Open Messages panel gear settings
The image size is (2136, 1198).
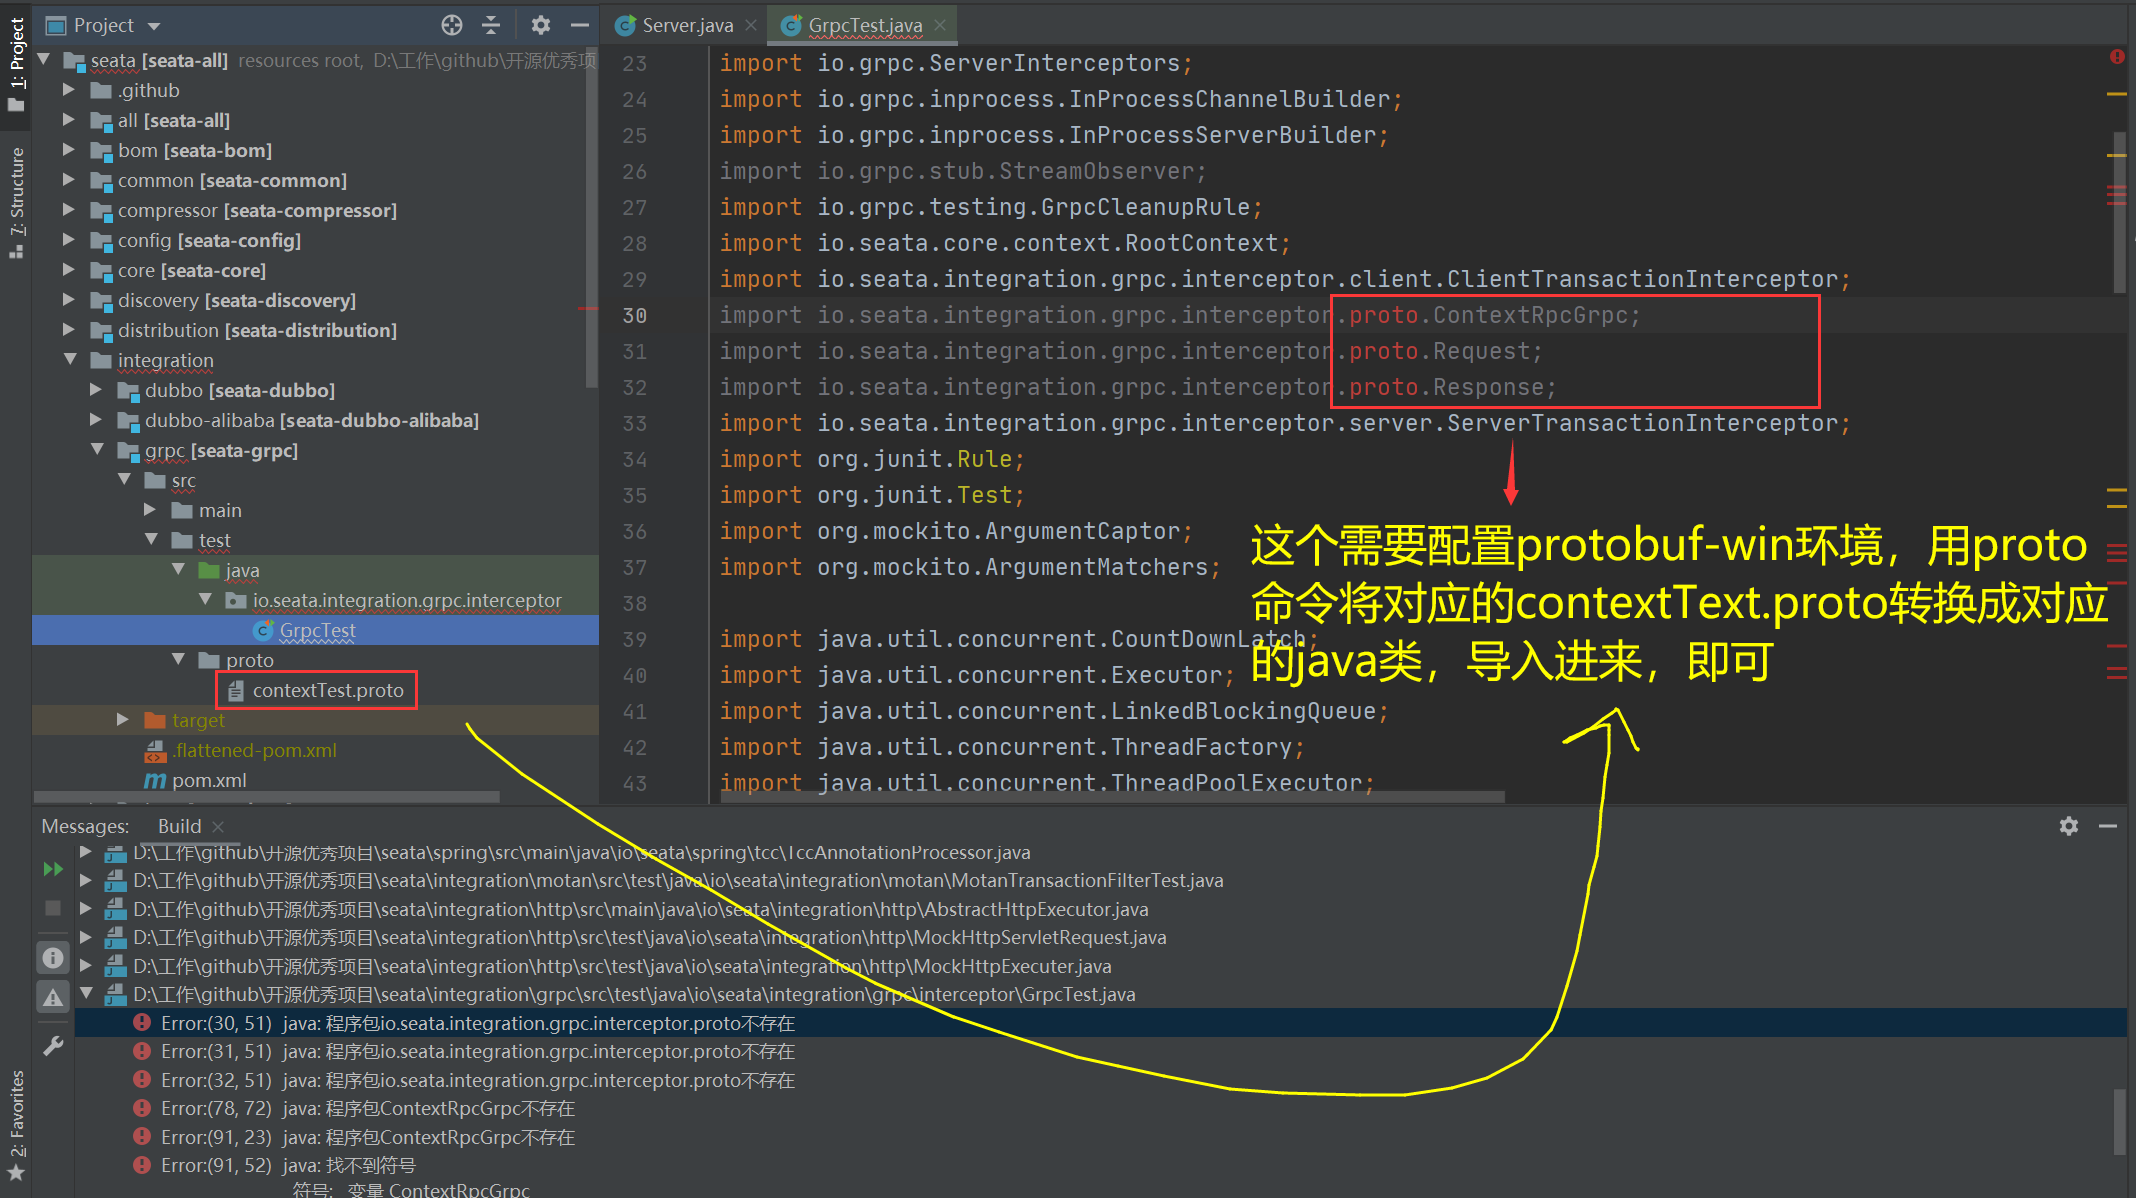2069,826
